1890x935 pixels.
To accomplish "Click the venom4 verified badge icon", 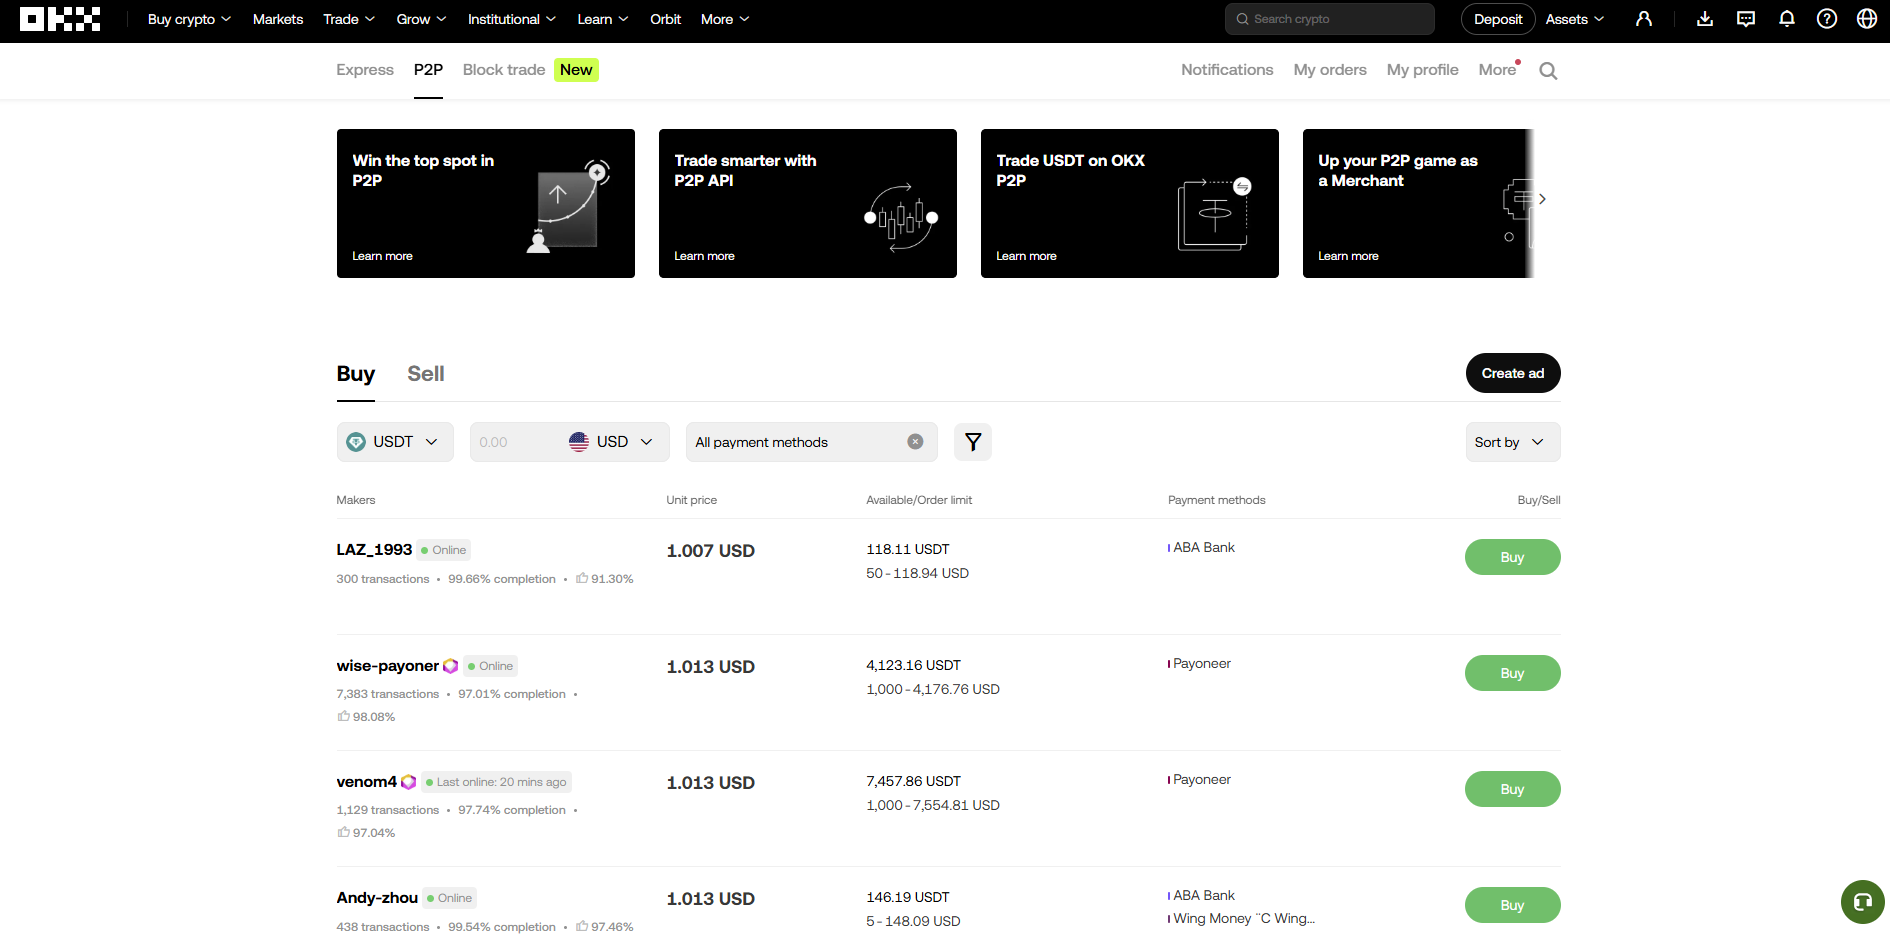I will (409, 782).
